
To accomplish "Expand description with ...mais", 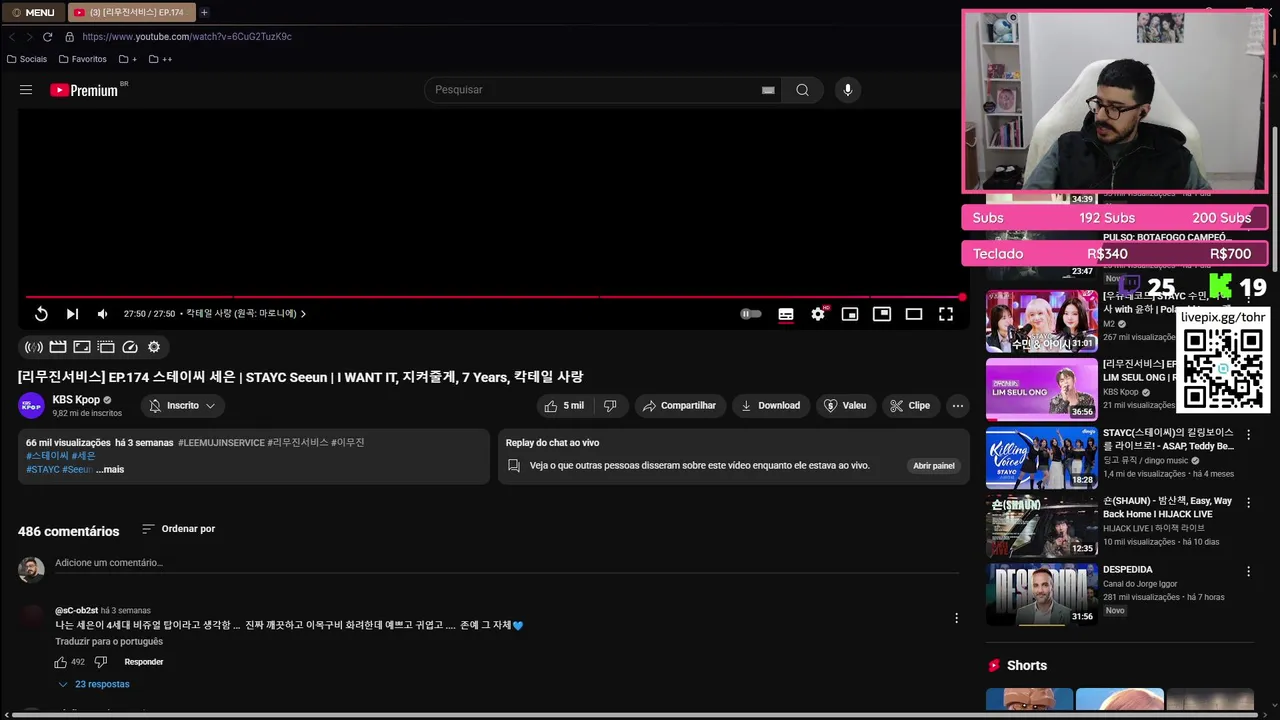I will (x=110, y=469).
